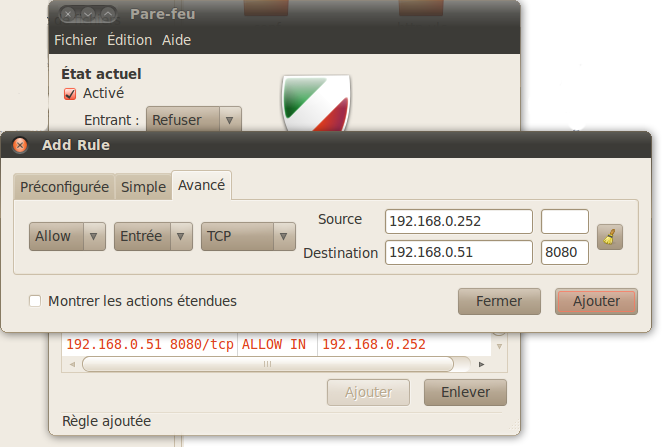This screenshot has height=447, width=663.
Task: Click the down scroll arrow in rules list
Action: coord(499,346)
